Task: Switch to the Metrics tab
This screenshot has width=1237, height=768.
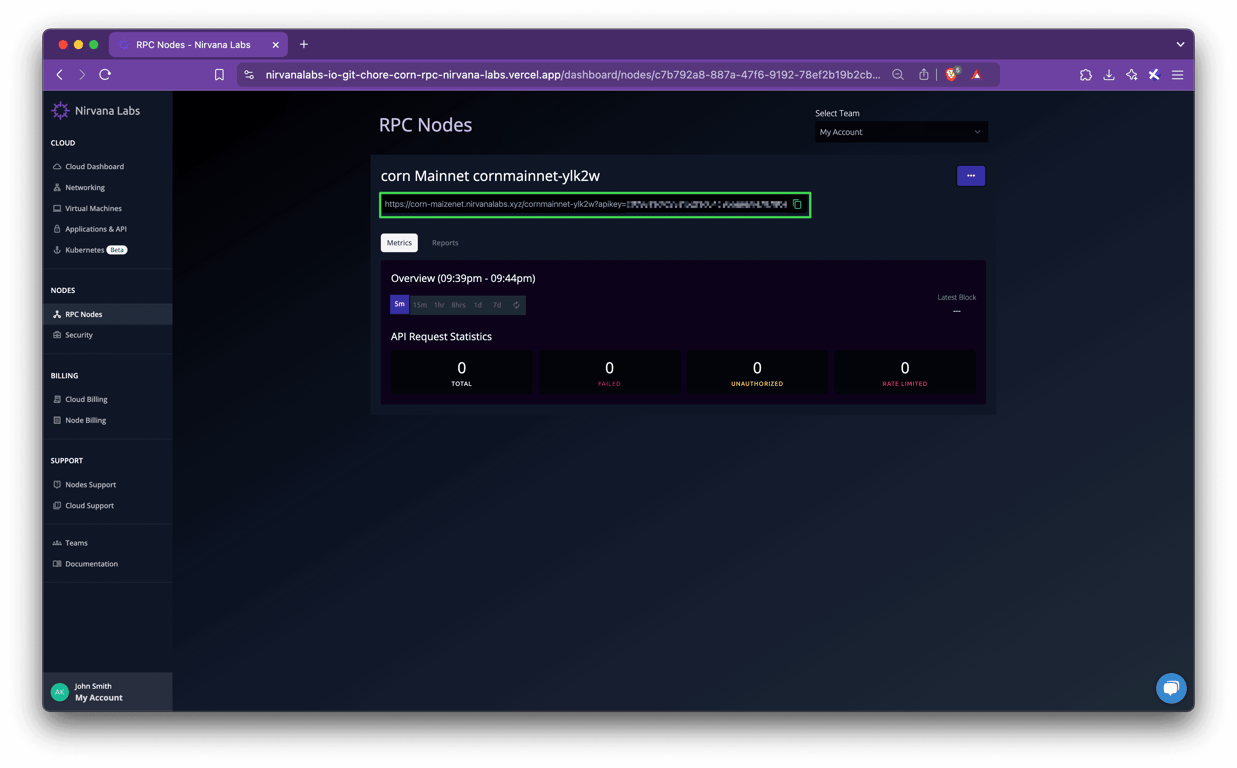Action: point(399,243)
